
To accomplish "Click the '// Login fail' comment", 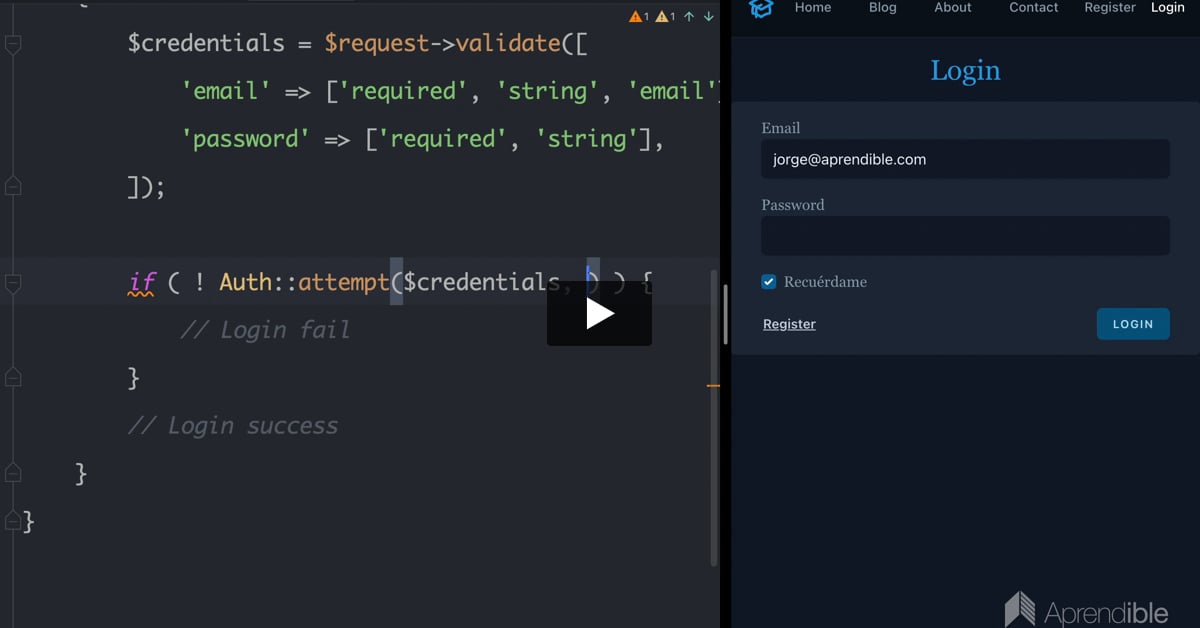I will 265,330.
